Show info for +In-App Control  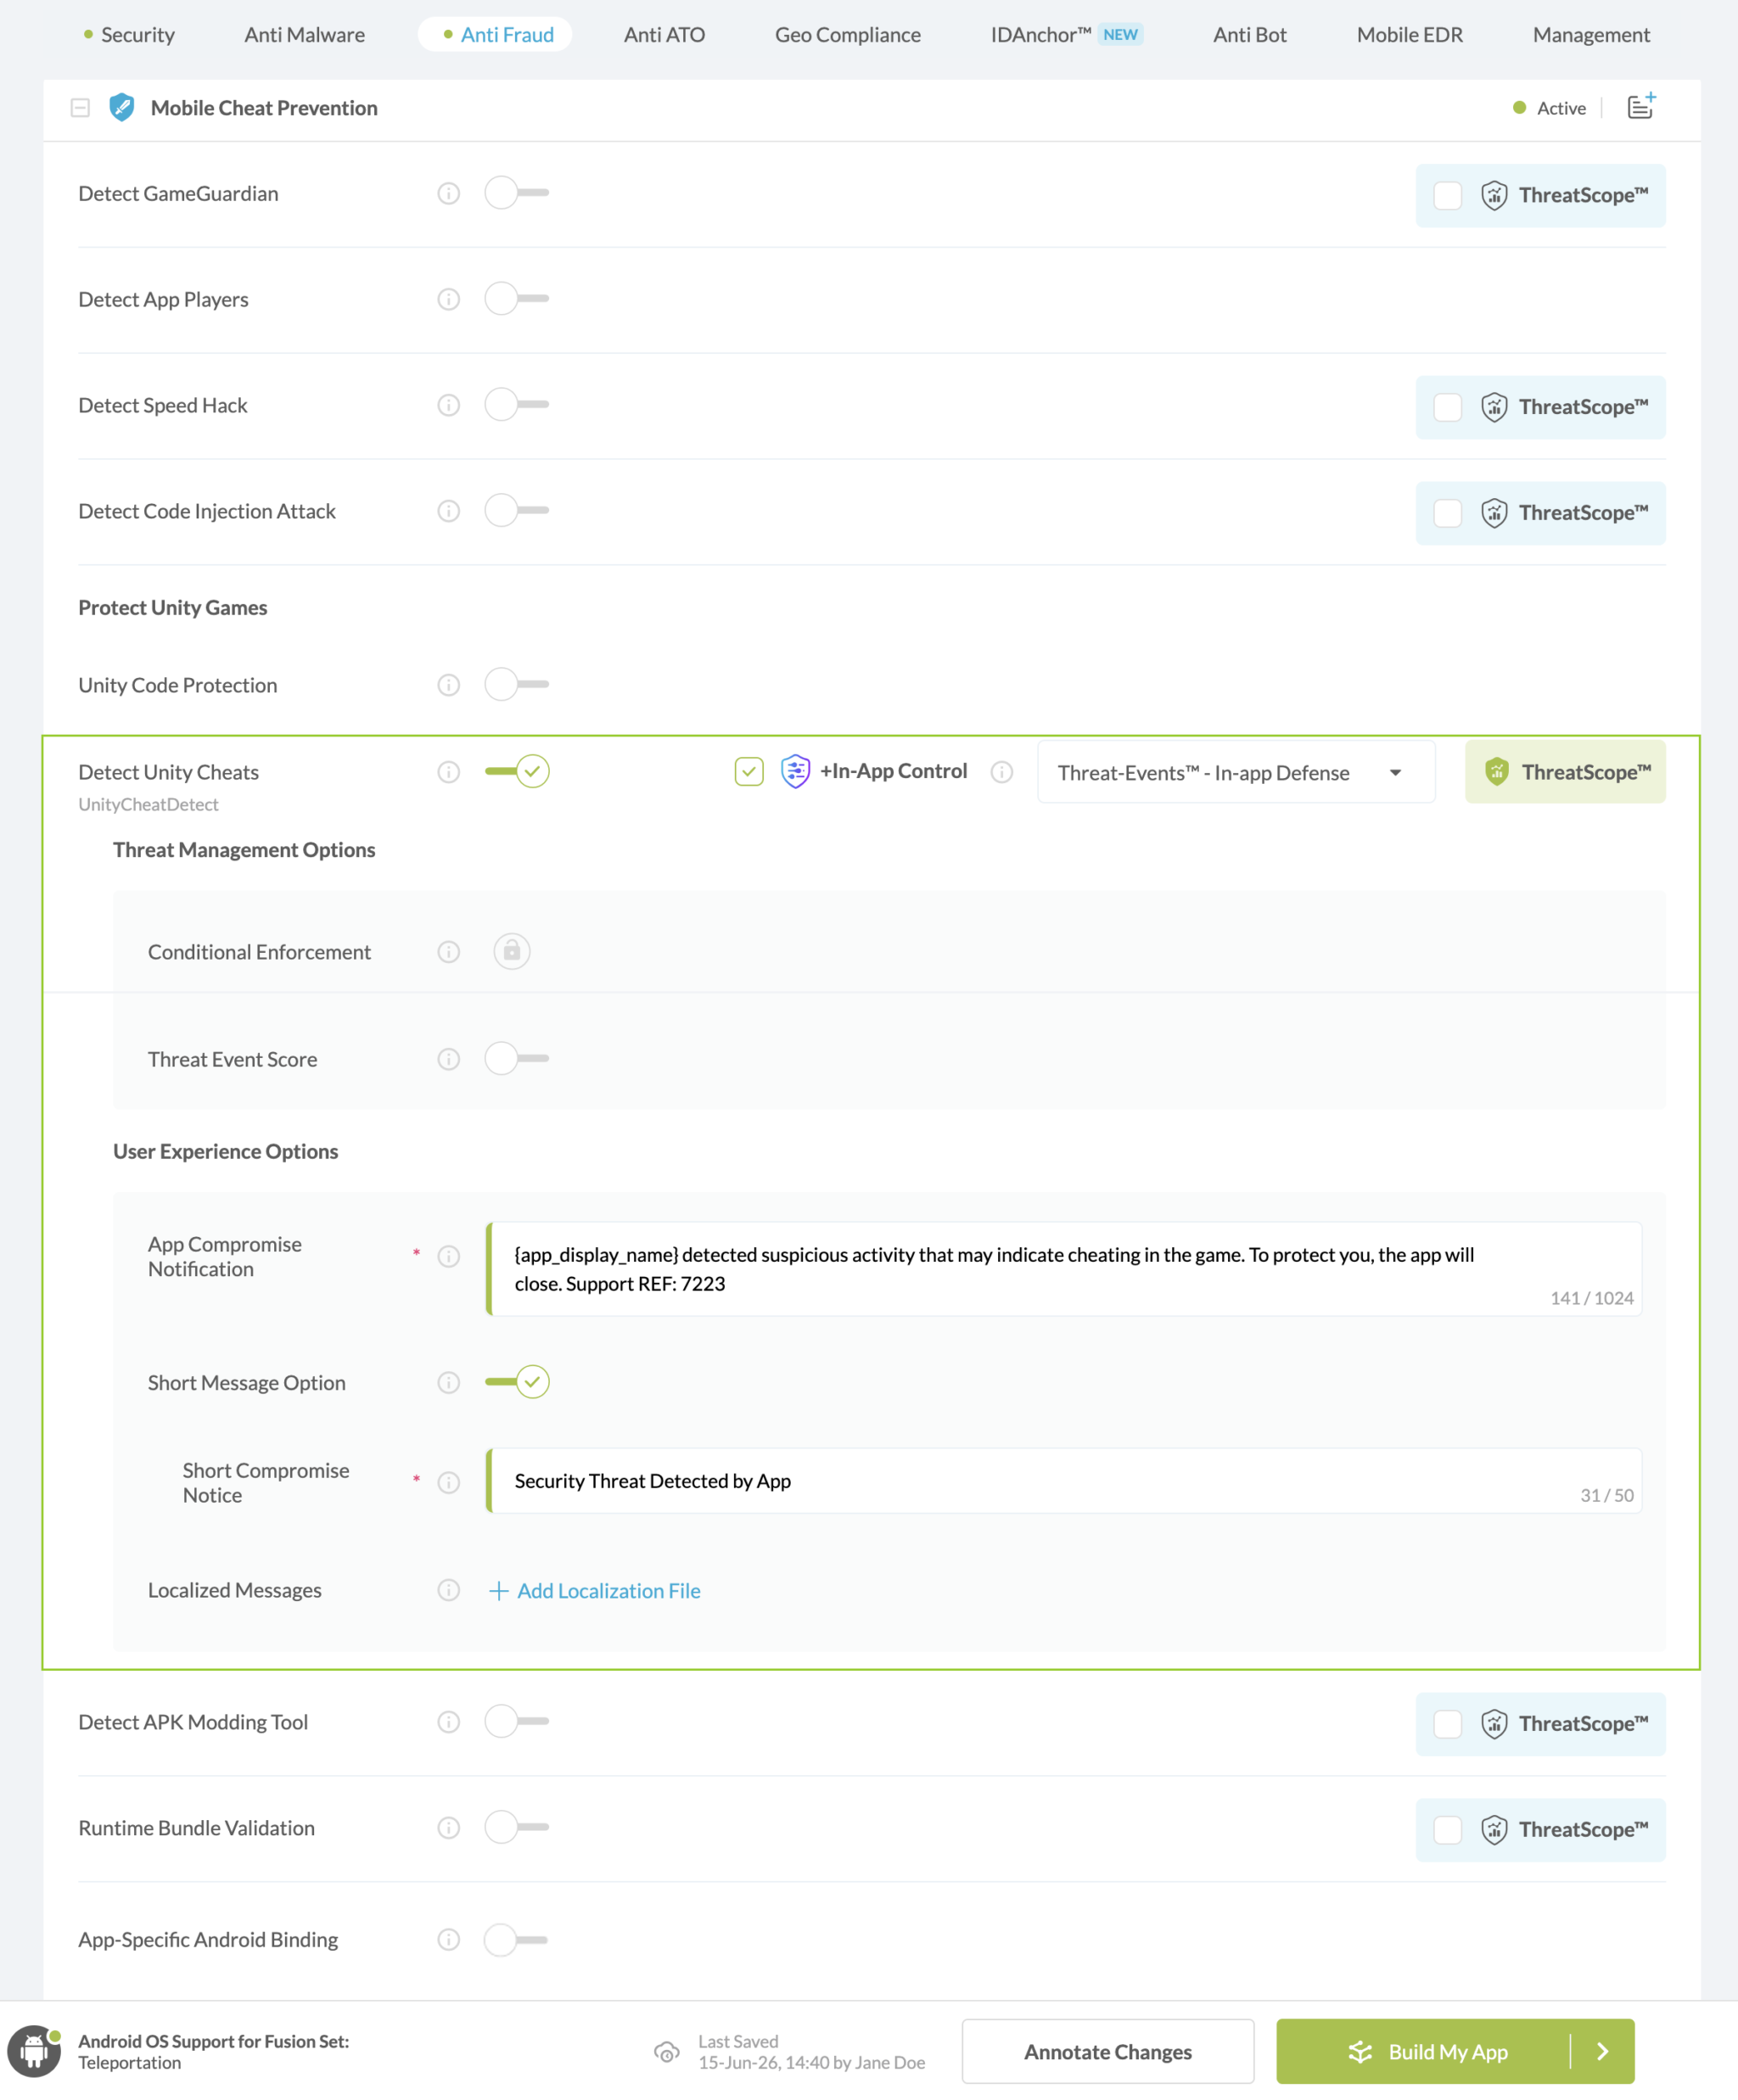1002,772
